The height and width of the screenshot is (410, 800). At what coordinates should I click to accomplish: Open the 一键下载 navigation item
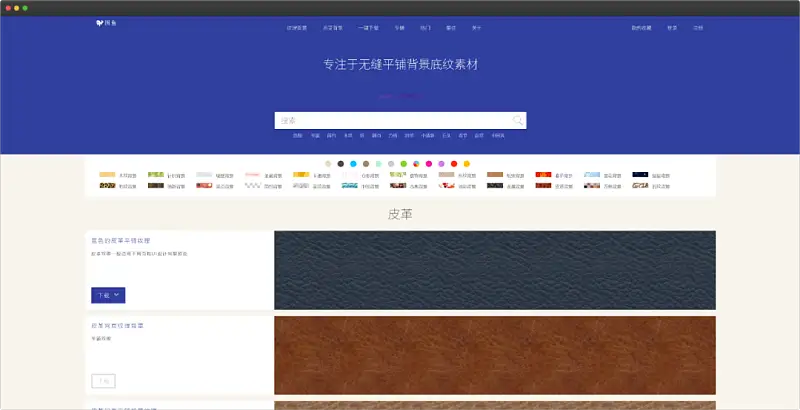coord(368,28)
